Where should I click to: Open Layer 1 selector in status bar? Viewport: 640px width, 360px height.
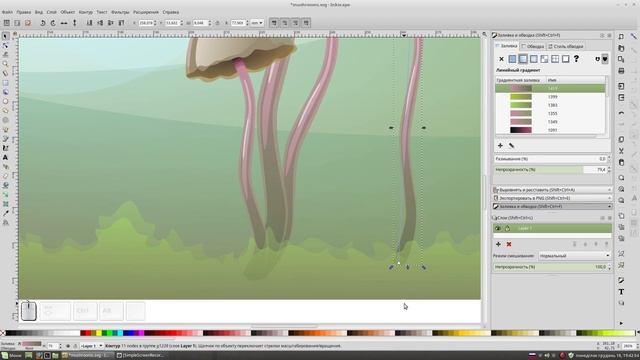(x=91, y=346)
